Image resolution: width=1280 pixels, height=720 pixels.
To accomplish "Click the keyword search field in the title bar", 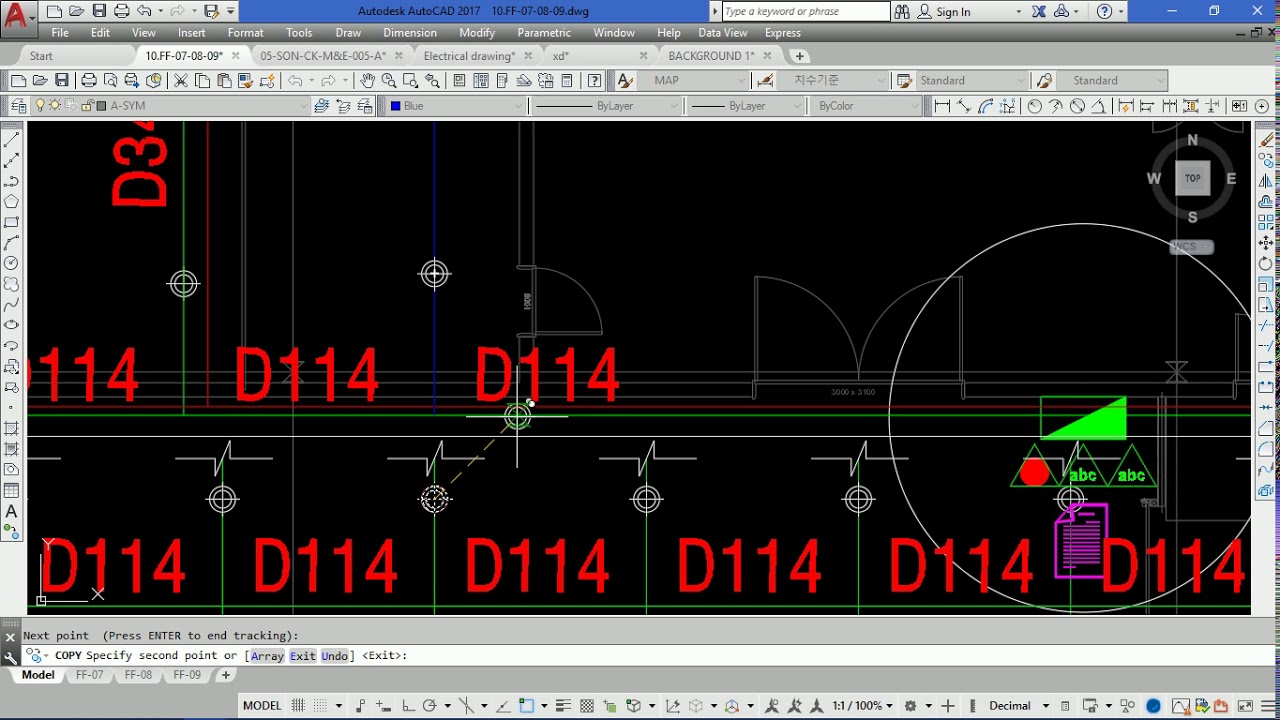I will click(x=805, y=12).
